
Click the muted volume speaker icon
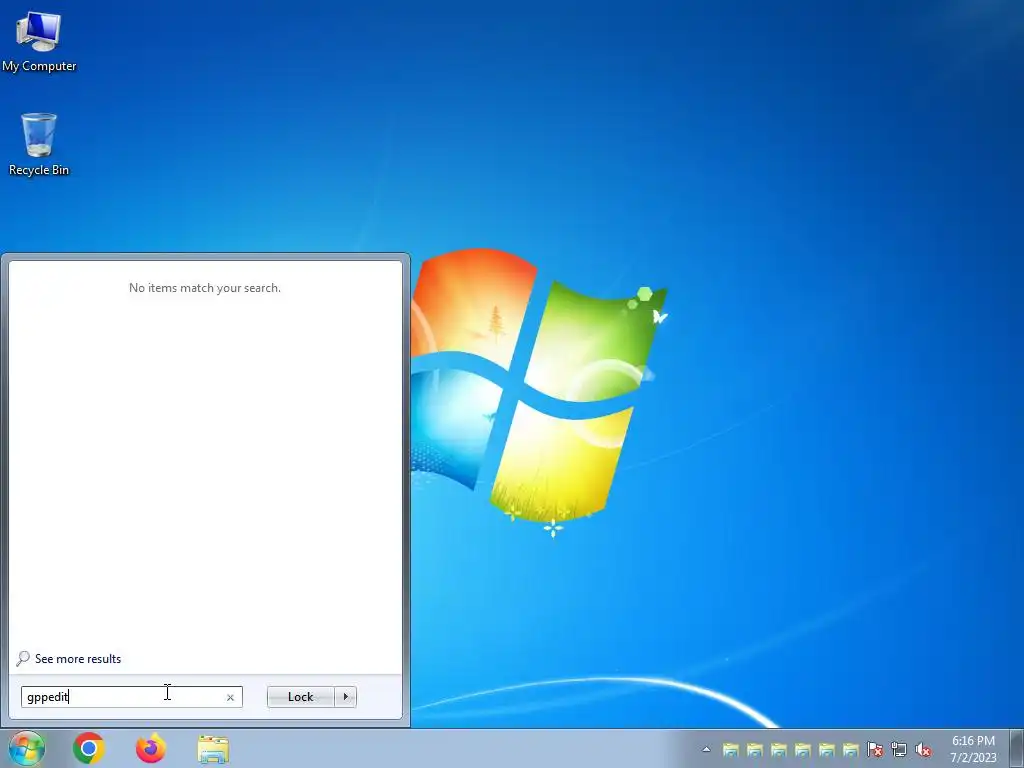pyautogui.click(x=923, y=750)
